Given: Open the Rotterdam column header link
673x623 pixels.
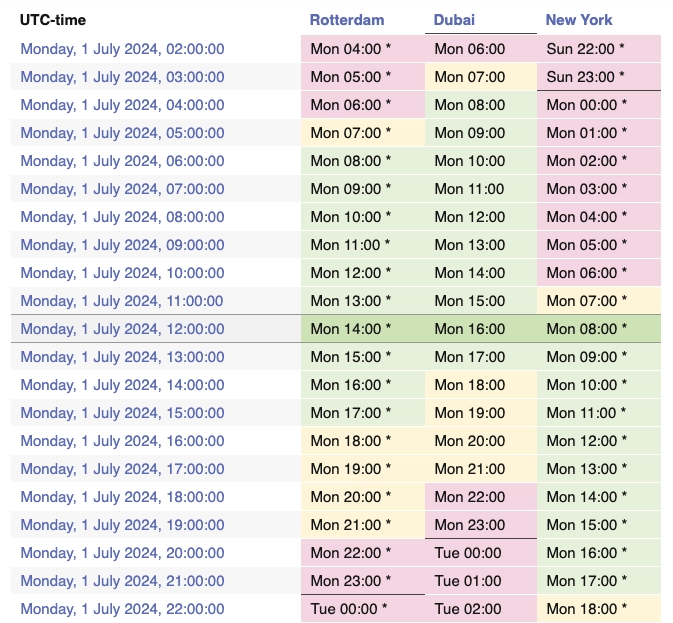Looking at the screenshot, I should coord(347,20).
